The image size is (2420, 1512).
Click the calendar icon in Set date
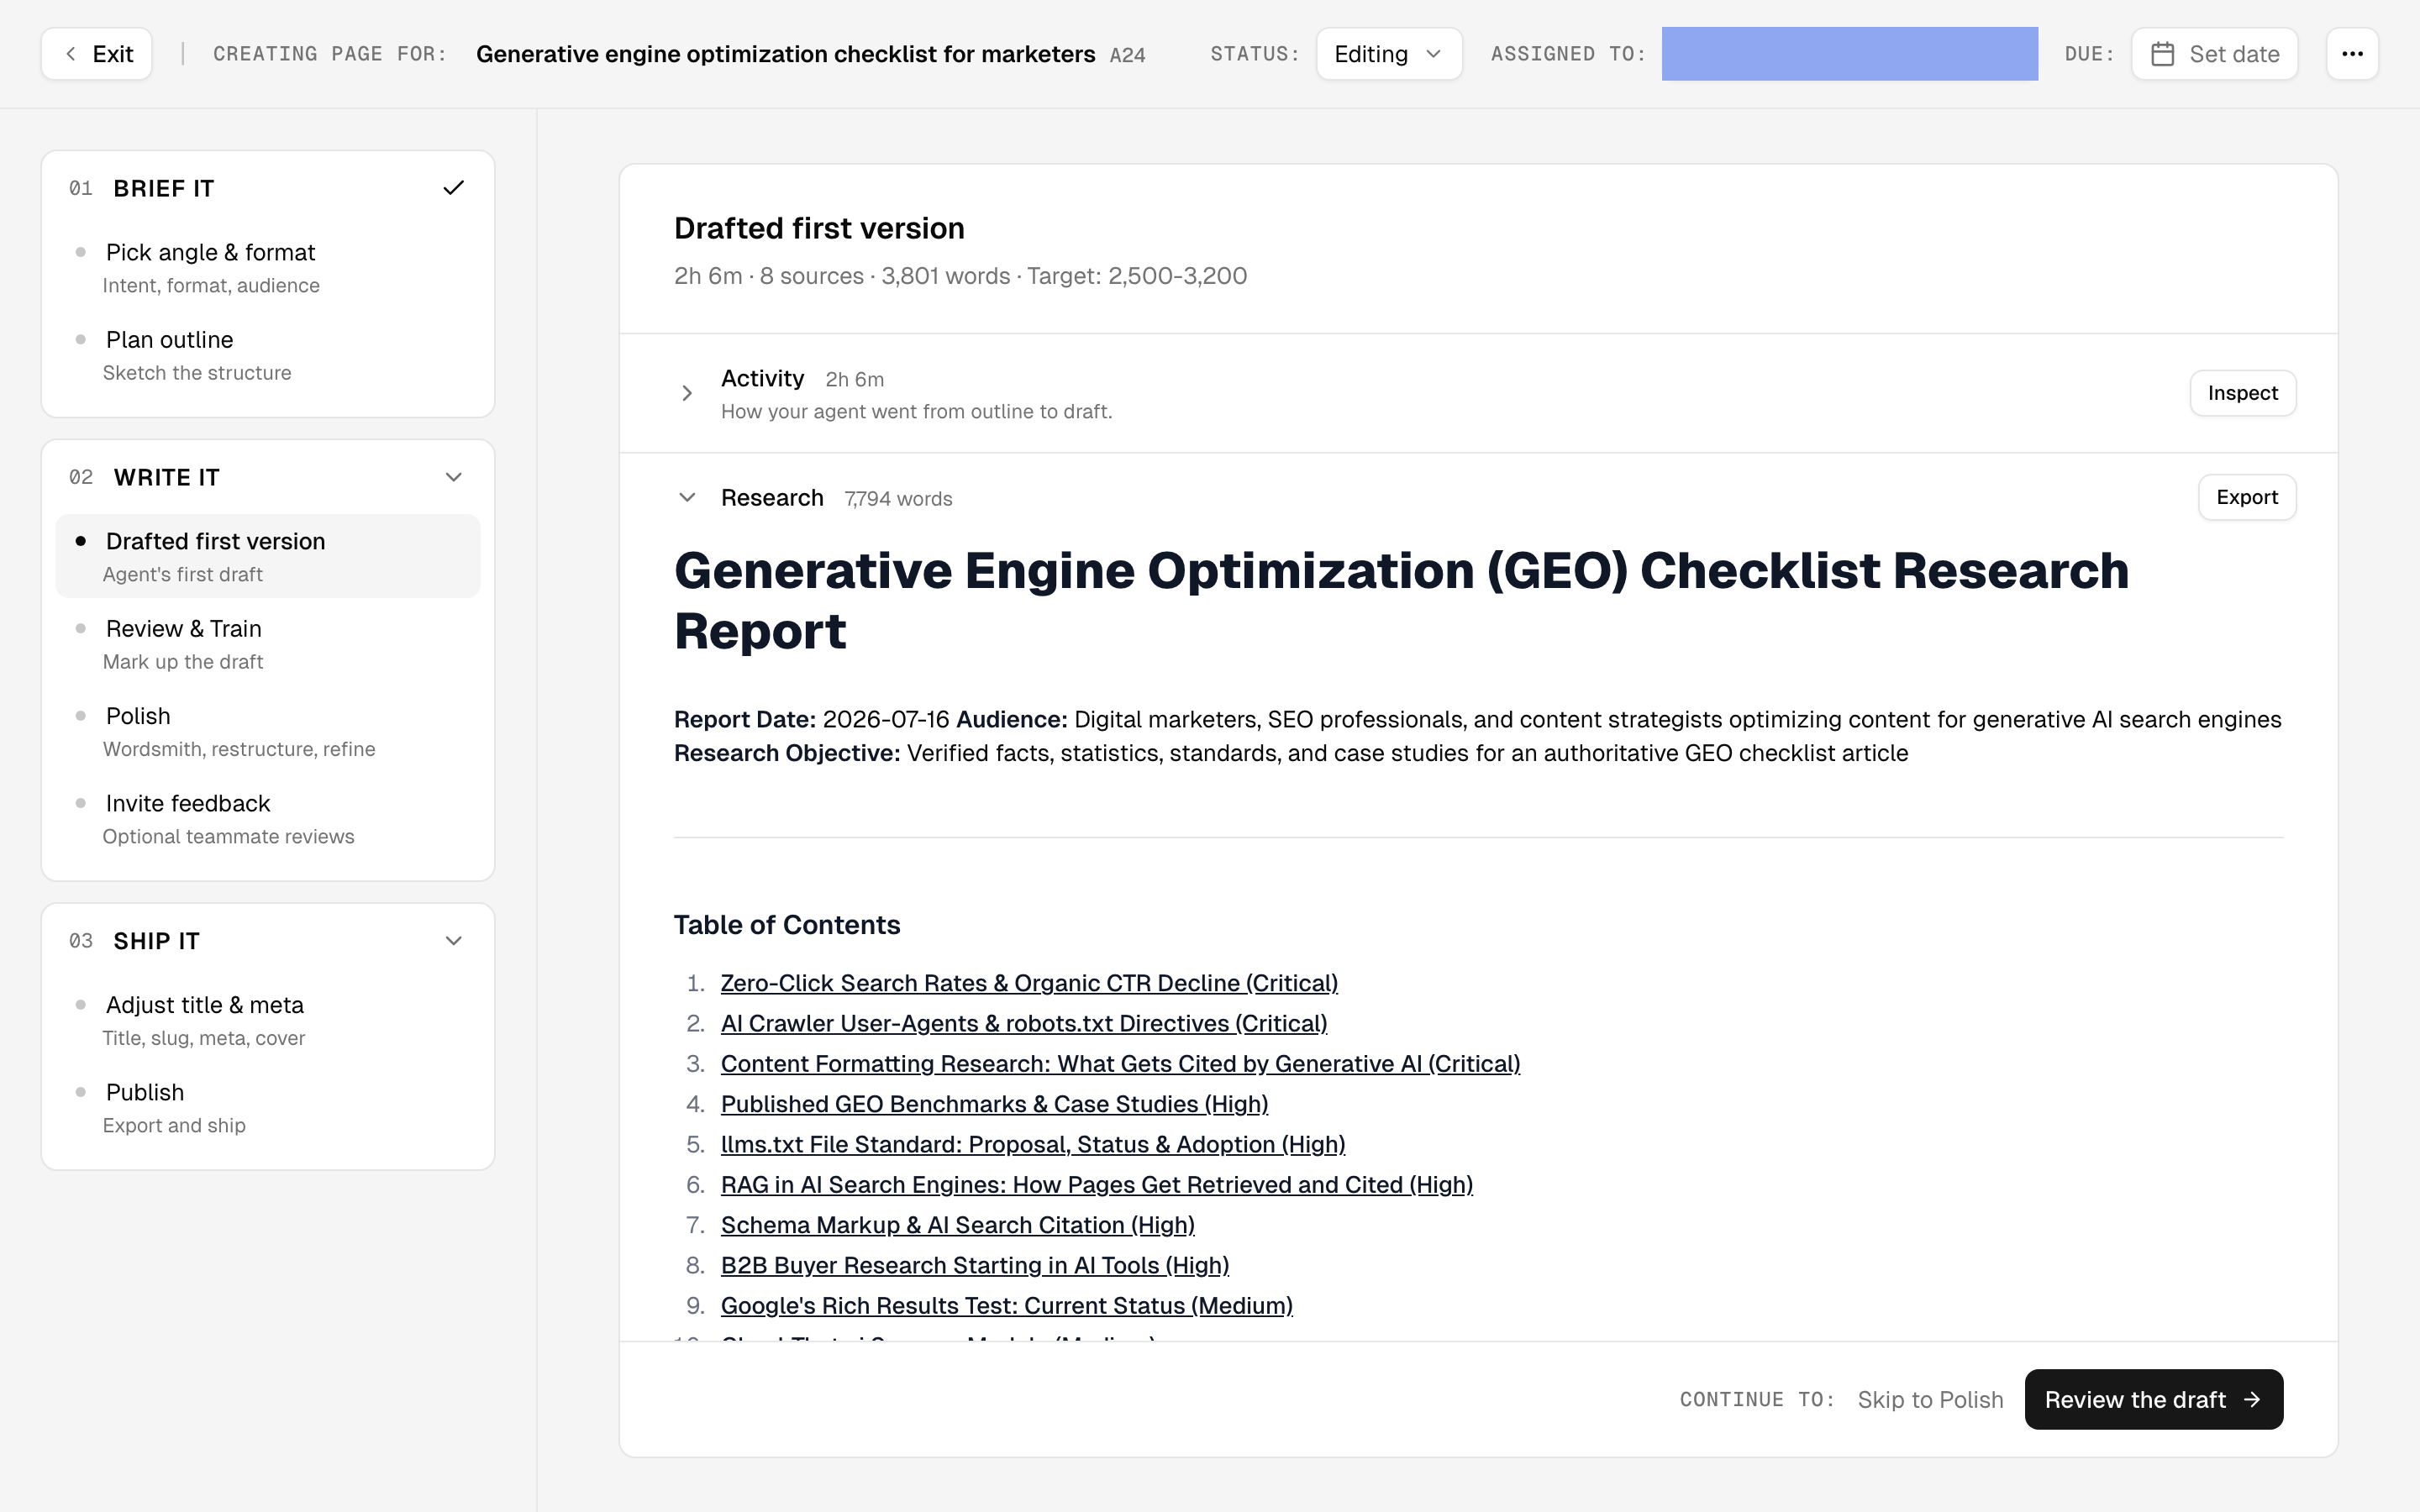click(x=2162, y=54)
